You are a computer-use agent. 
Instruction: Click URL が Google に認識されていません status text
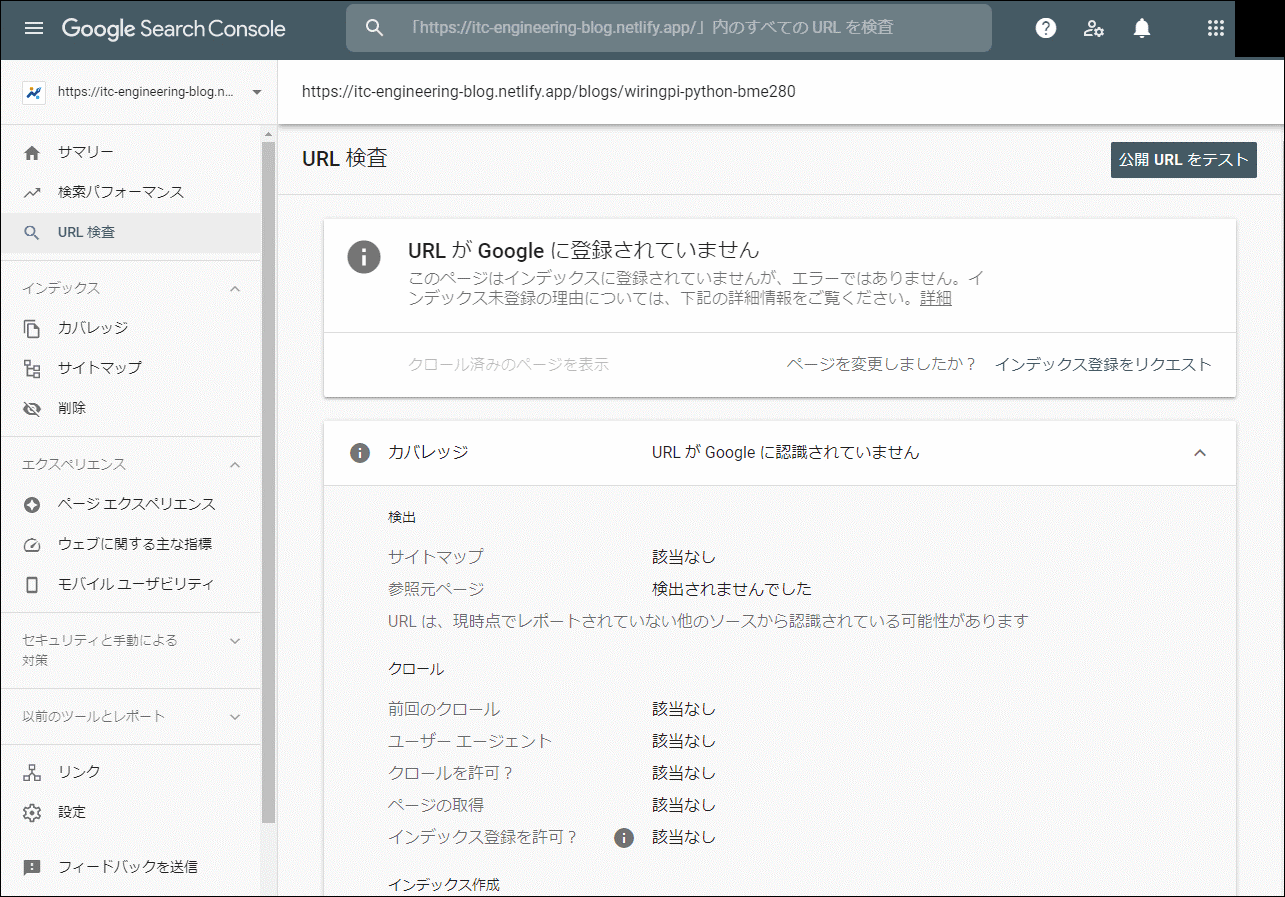786,453
